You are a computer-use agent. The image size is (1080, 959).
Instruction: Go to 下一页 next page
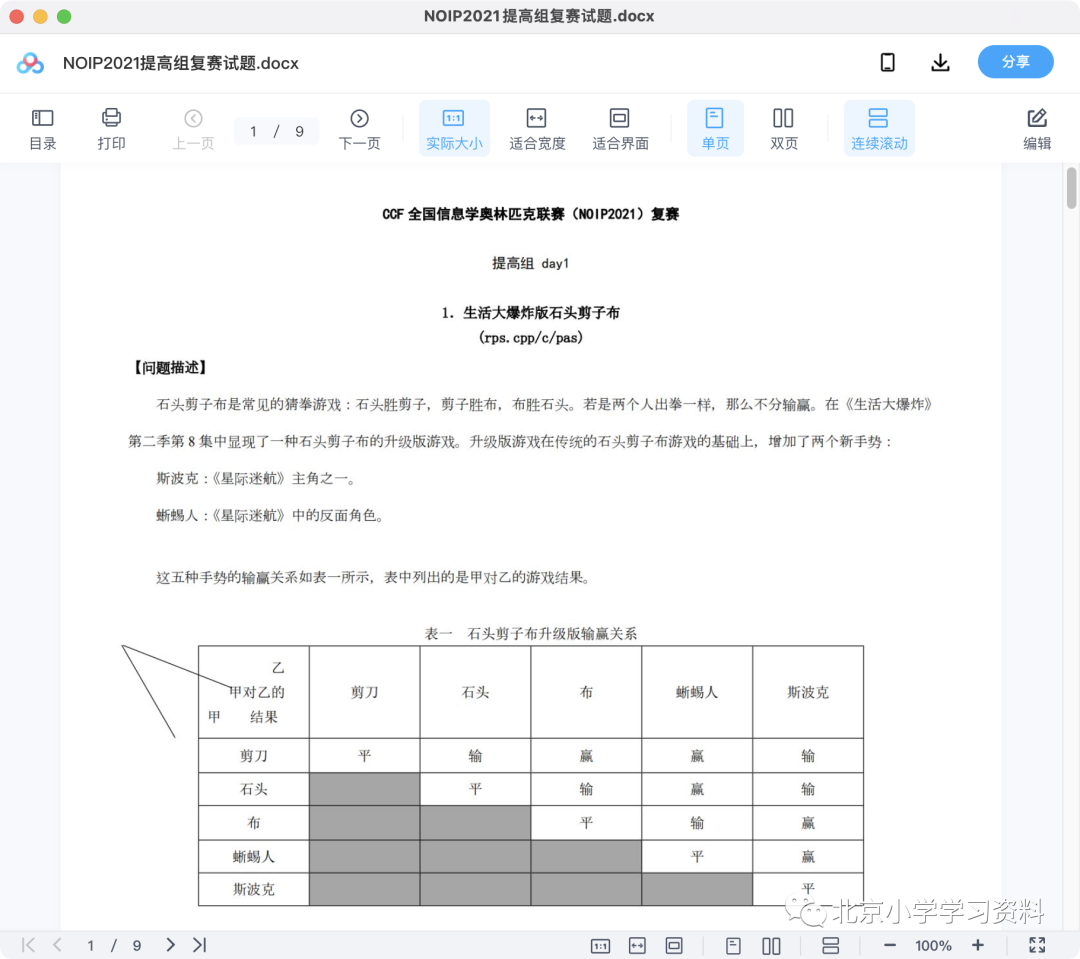[x=359, y=129]
